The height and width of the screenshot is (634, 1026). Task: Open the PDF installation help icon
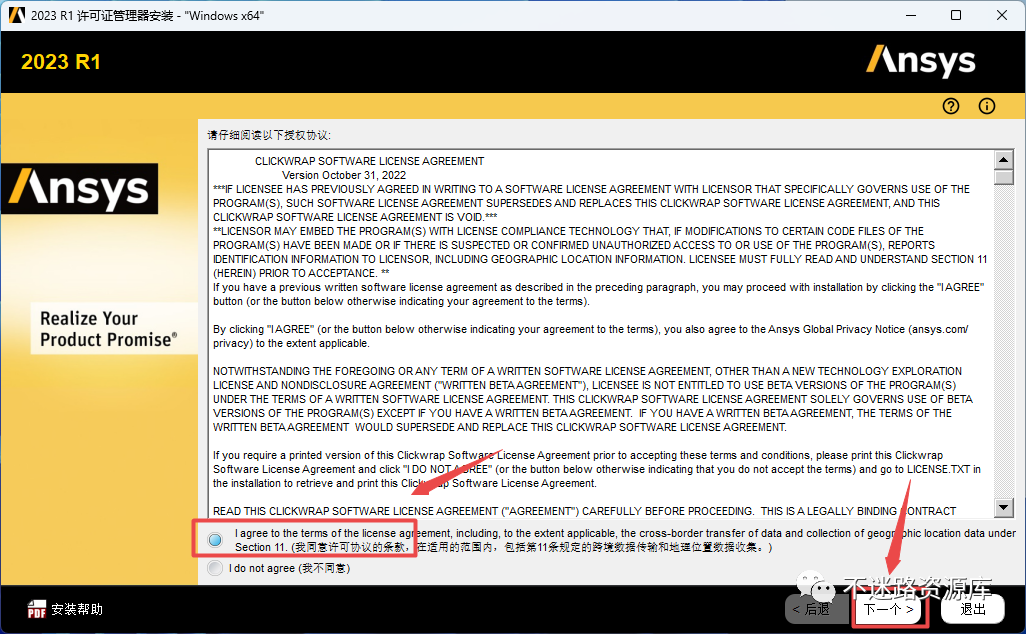pyautogui.click(x=37, y=609)
